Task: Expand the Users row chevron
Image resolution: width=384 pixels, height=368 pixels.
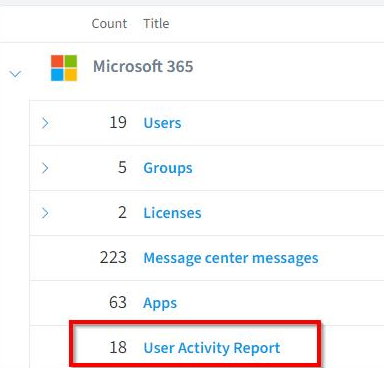Action: coord(45,123)
